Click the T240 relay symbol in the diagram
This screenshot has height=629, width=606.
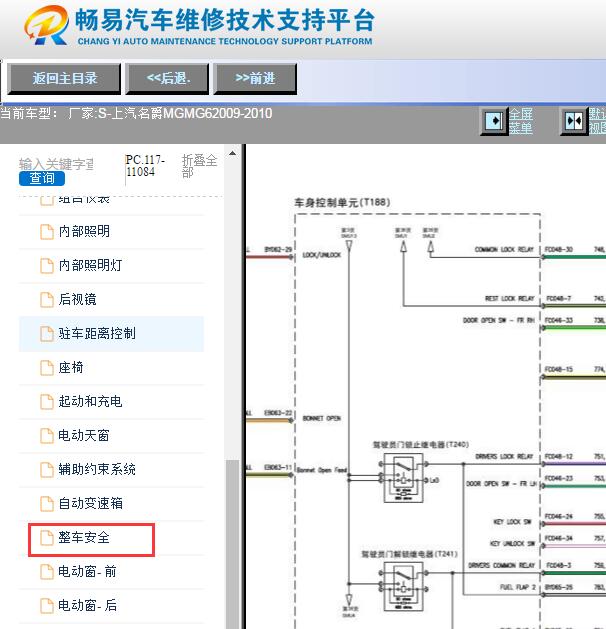tap(403, 478)
